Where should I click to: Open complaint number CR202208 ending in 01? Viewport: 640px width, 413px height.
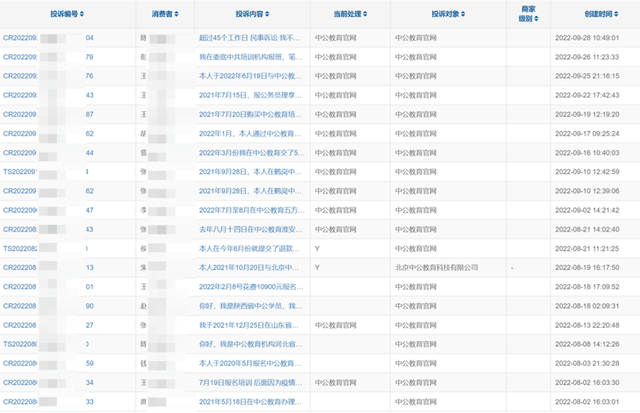(48, 287)
